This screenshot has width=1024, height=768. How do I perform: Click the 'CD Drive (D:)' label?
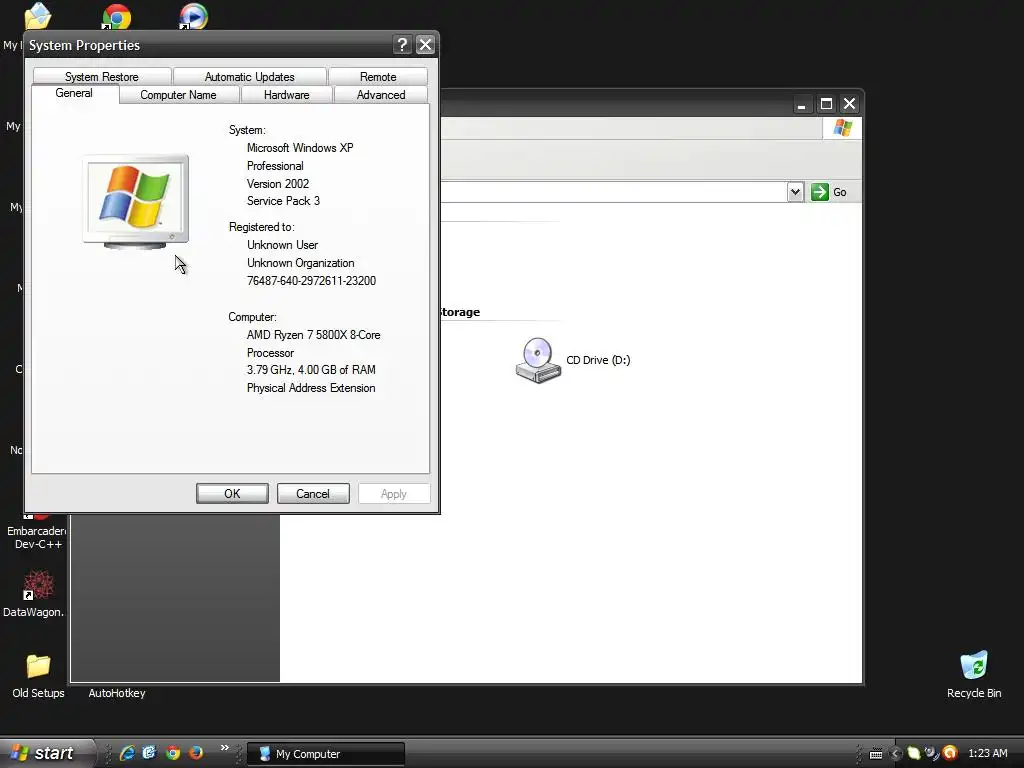click(x=598, y=360)
